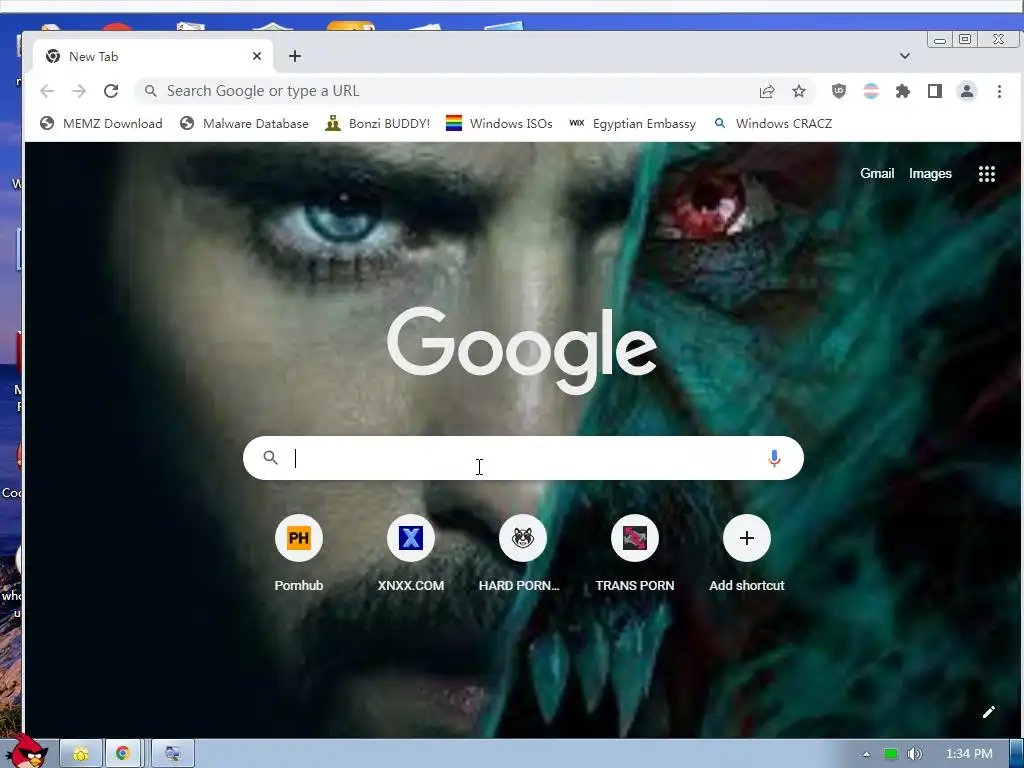Open Egyptian Embassy bookmark
The height and width of the screenshot is (768, 1024).
[632, 123]
